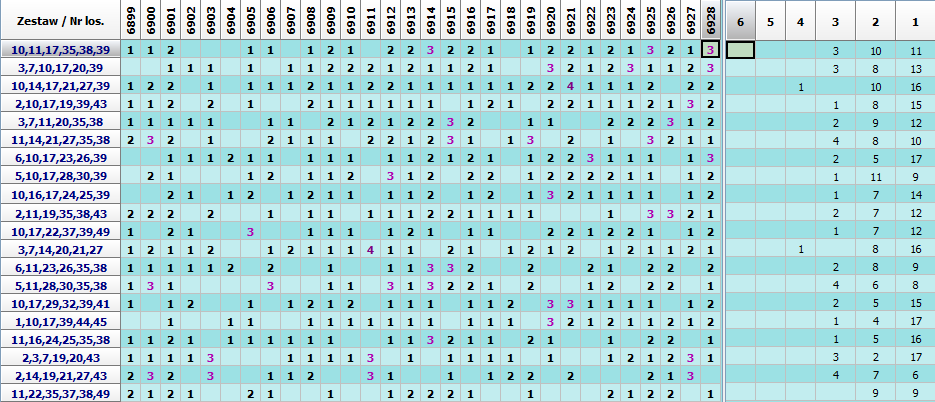Click the outlined magenta 3 cell under 6928
Screen dimensions: 935x402
click(709, 50)
